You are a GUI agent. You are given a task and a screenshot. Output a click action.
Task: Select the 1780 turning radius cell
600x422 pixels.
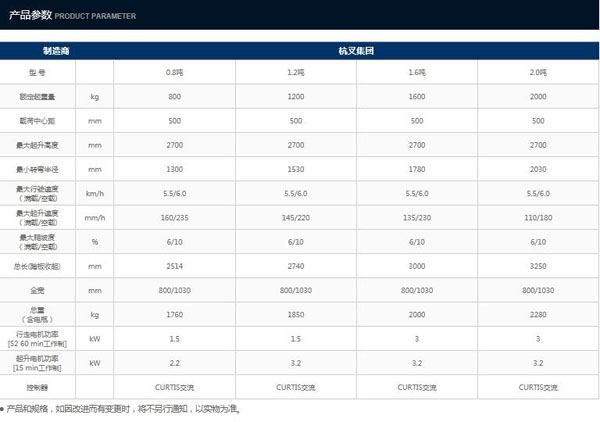click(417, 169)
